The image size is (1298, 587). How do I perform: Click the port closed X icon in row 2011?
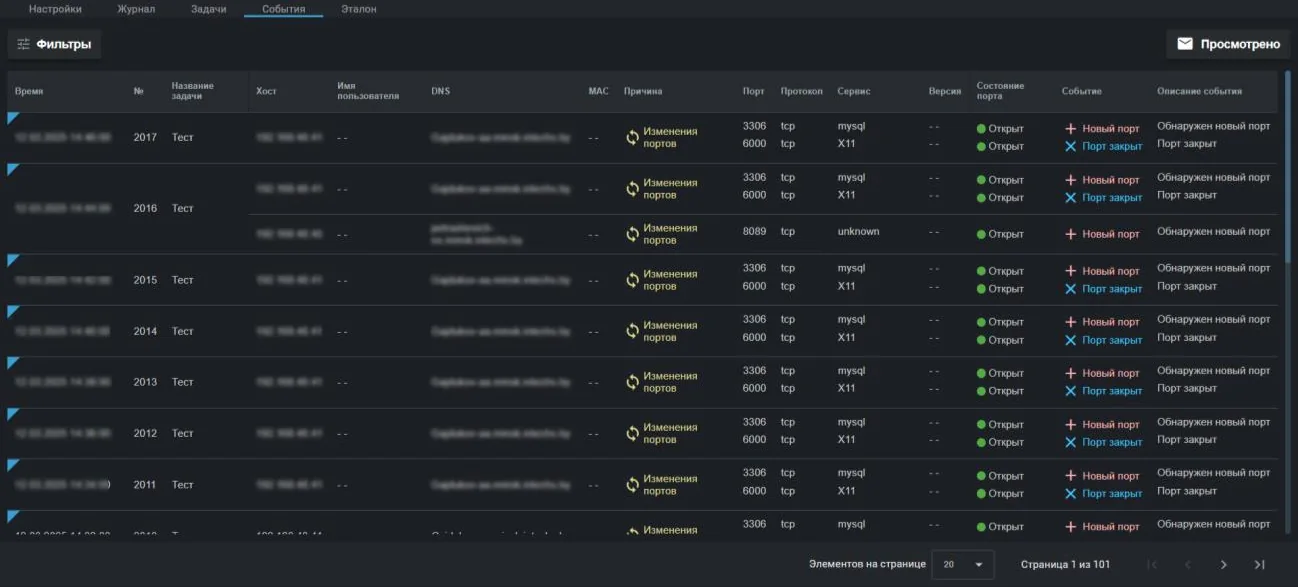[1070, 493]
